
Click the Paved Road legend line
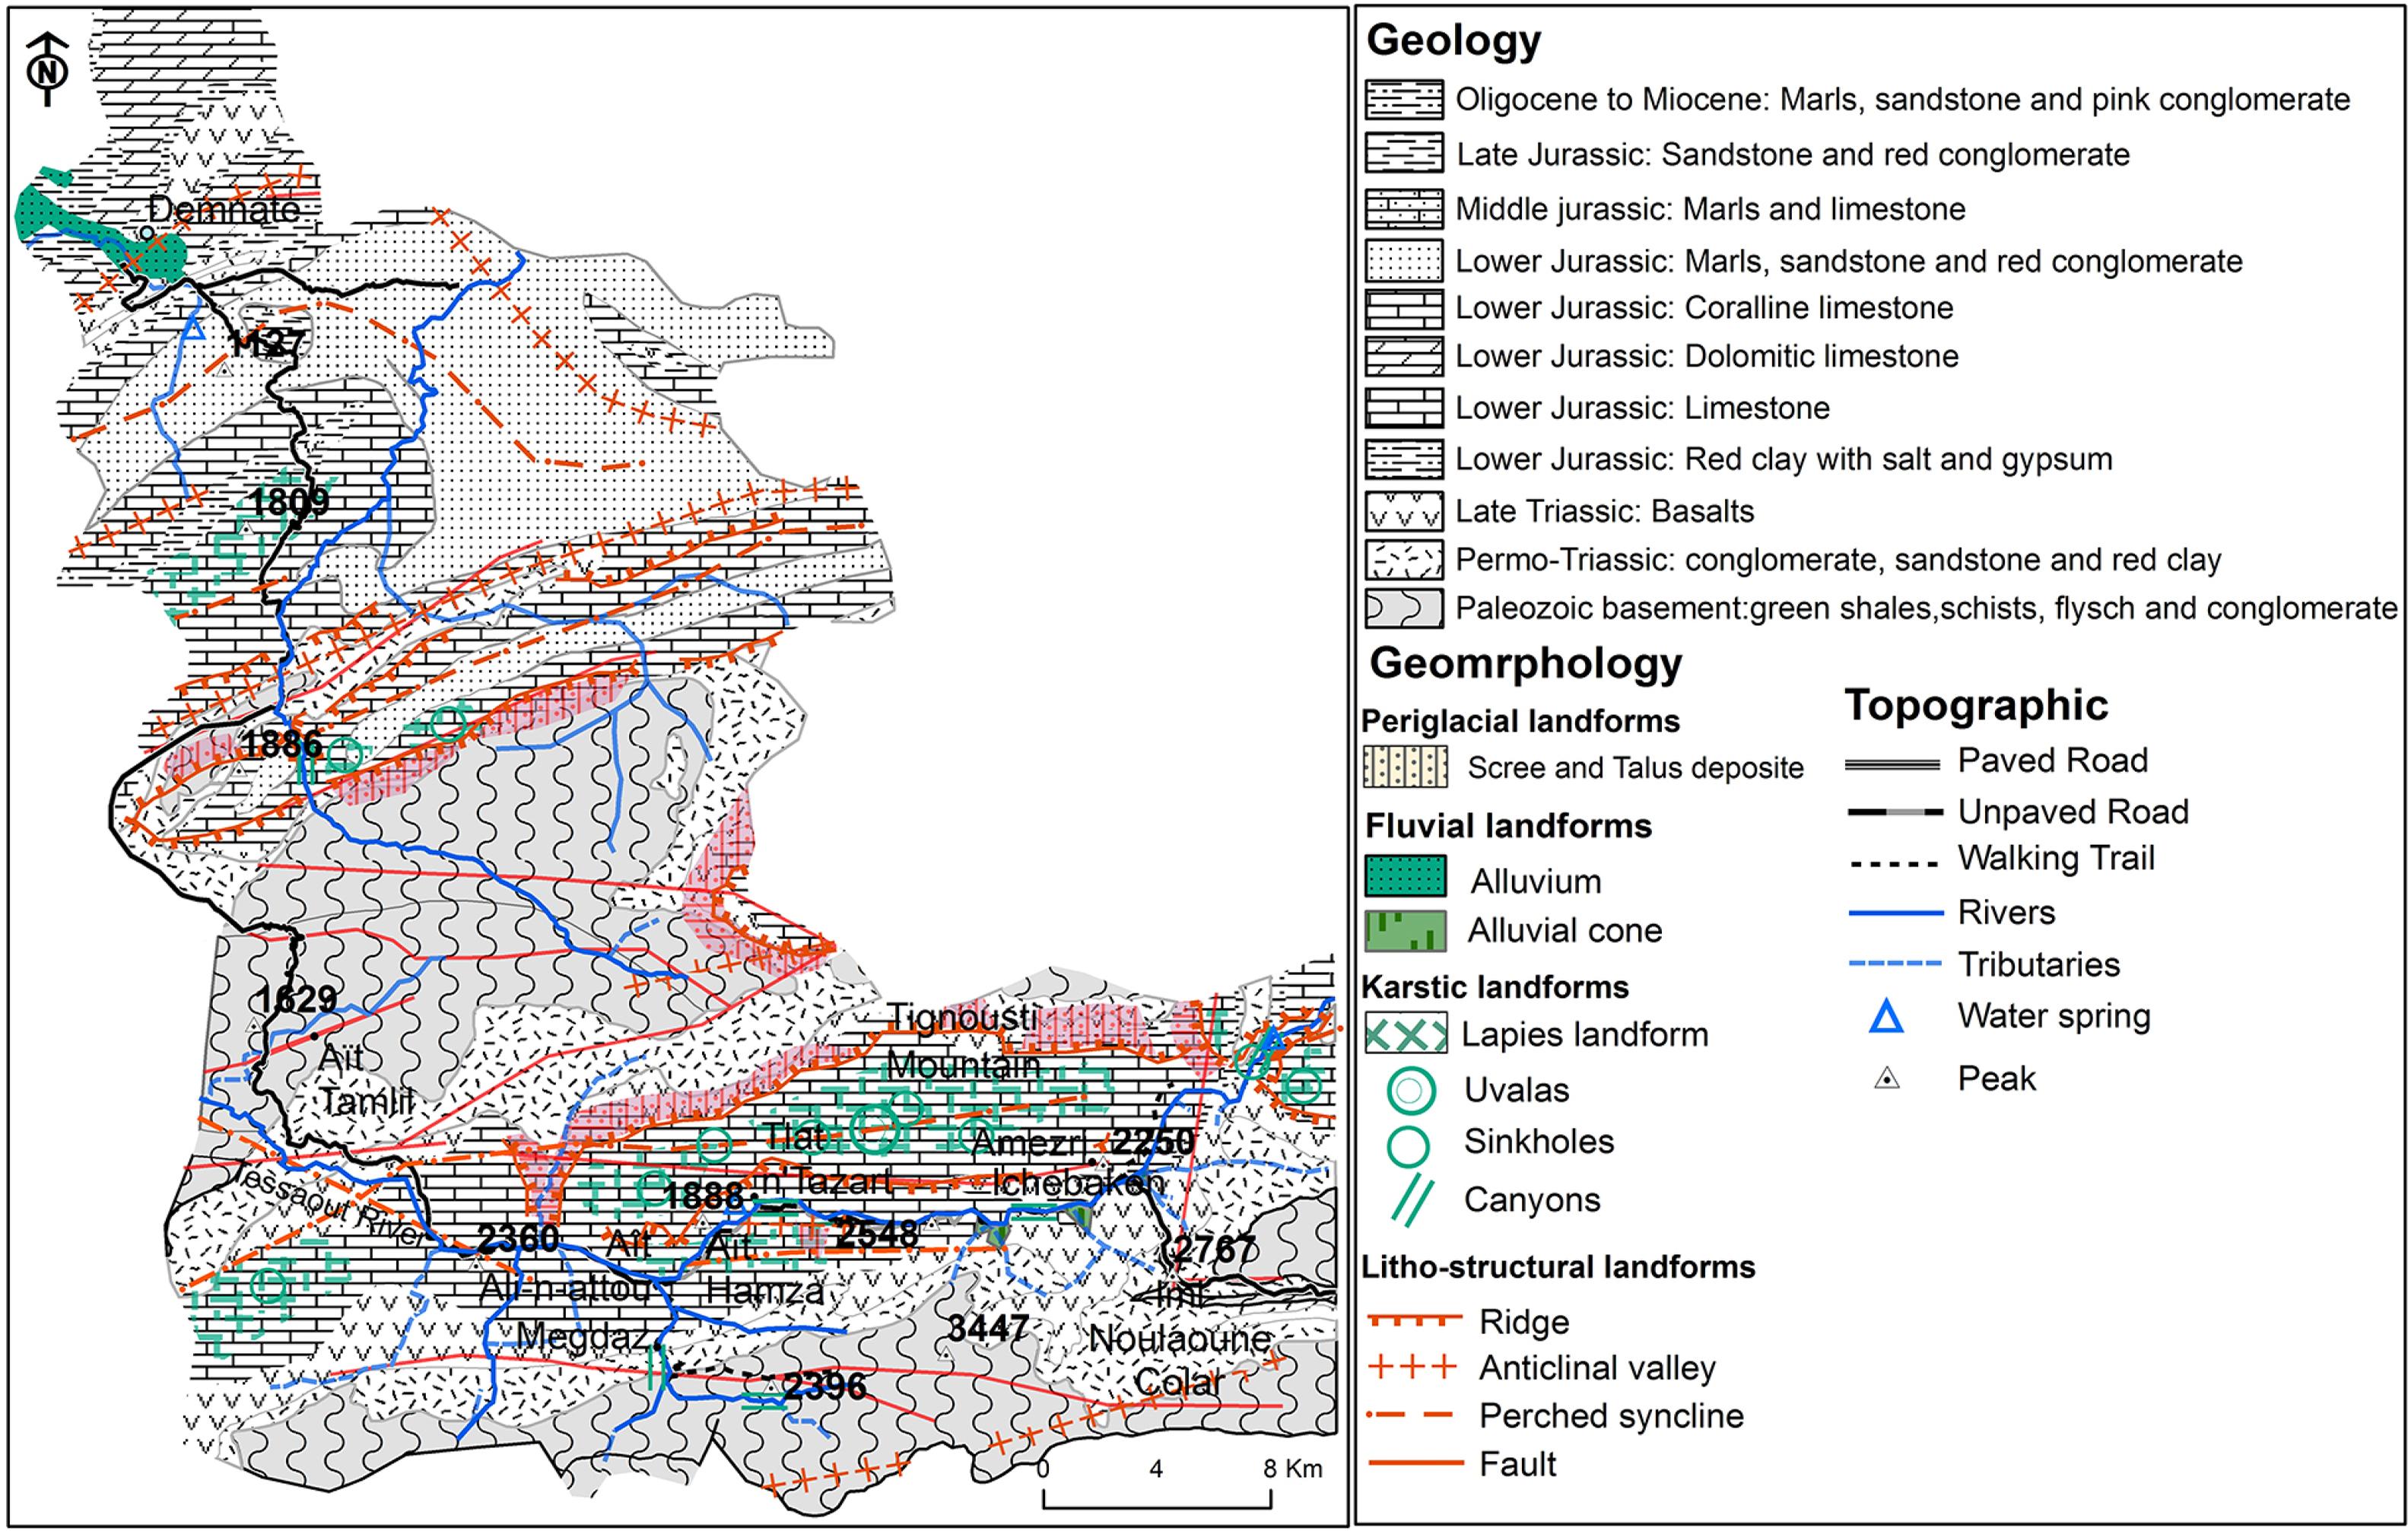(1892, 764)
